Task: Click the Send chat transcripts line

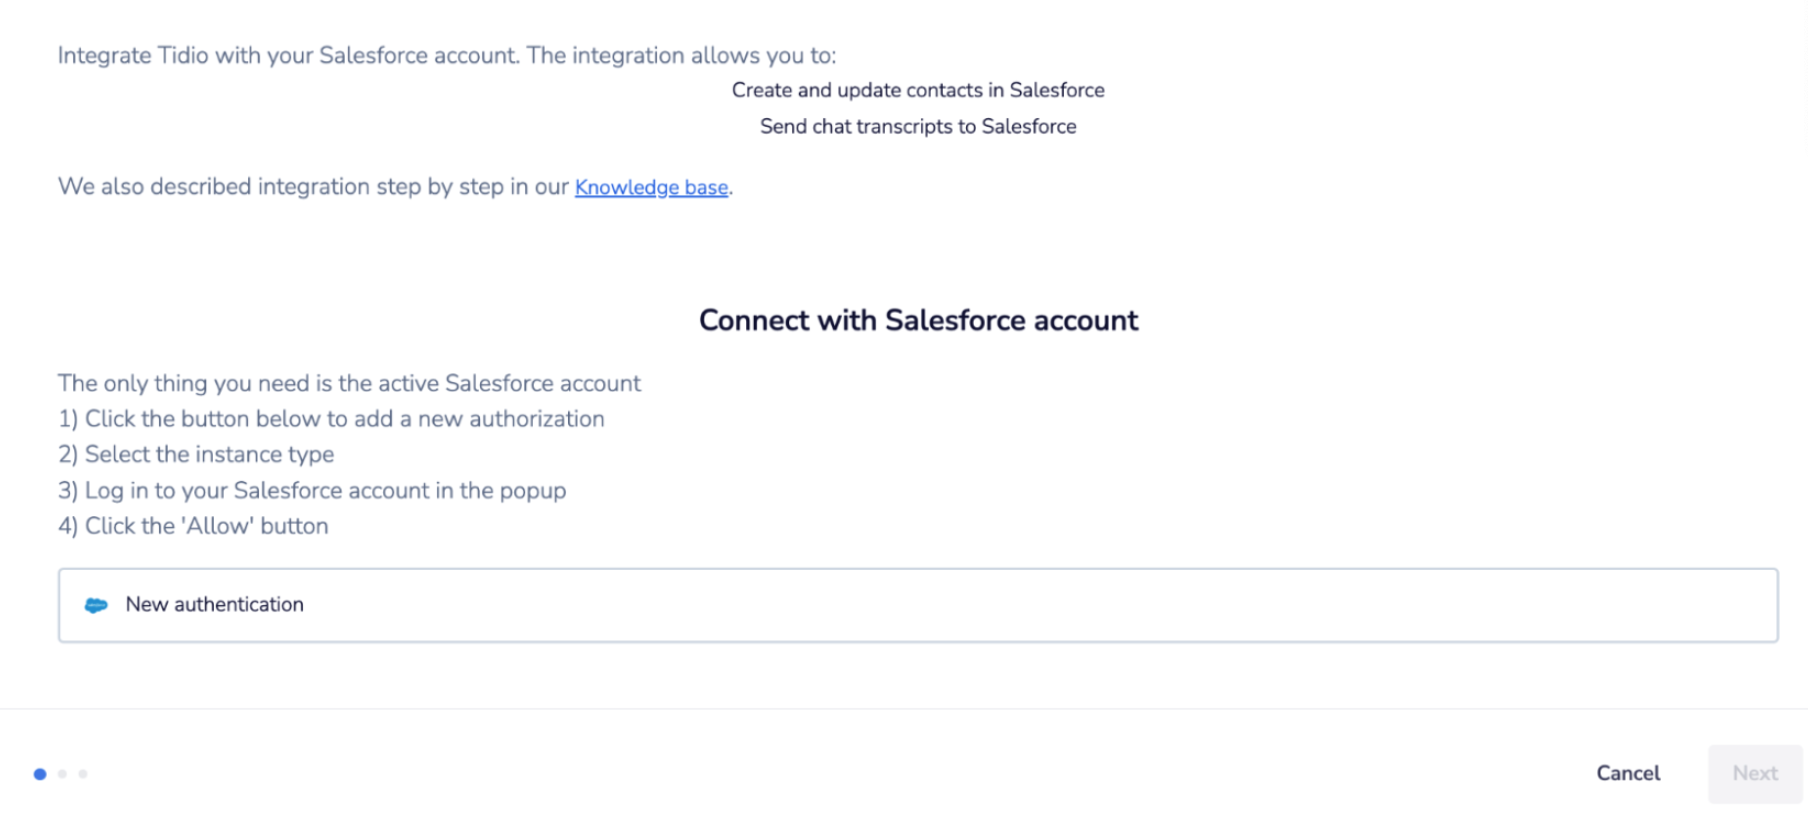Action: (918, 126)
